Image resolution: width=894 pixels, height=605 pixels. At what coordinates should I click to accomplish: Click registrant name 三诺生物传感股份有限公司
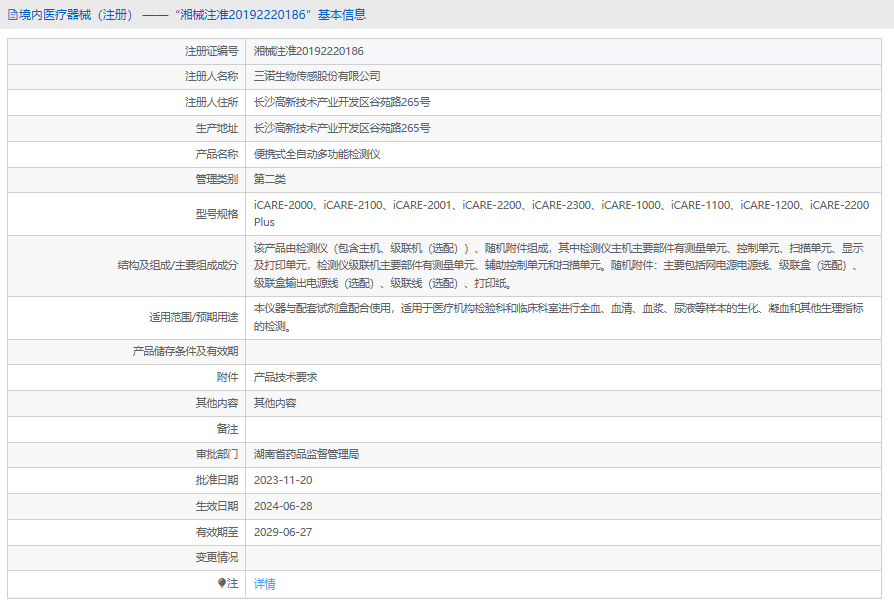(x=317, y=76)
